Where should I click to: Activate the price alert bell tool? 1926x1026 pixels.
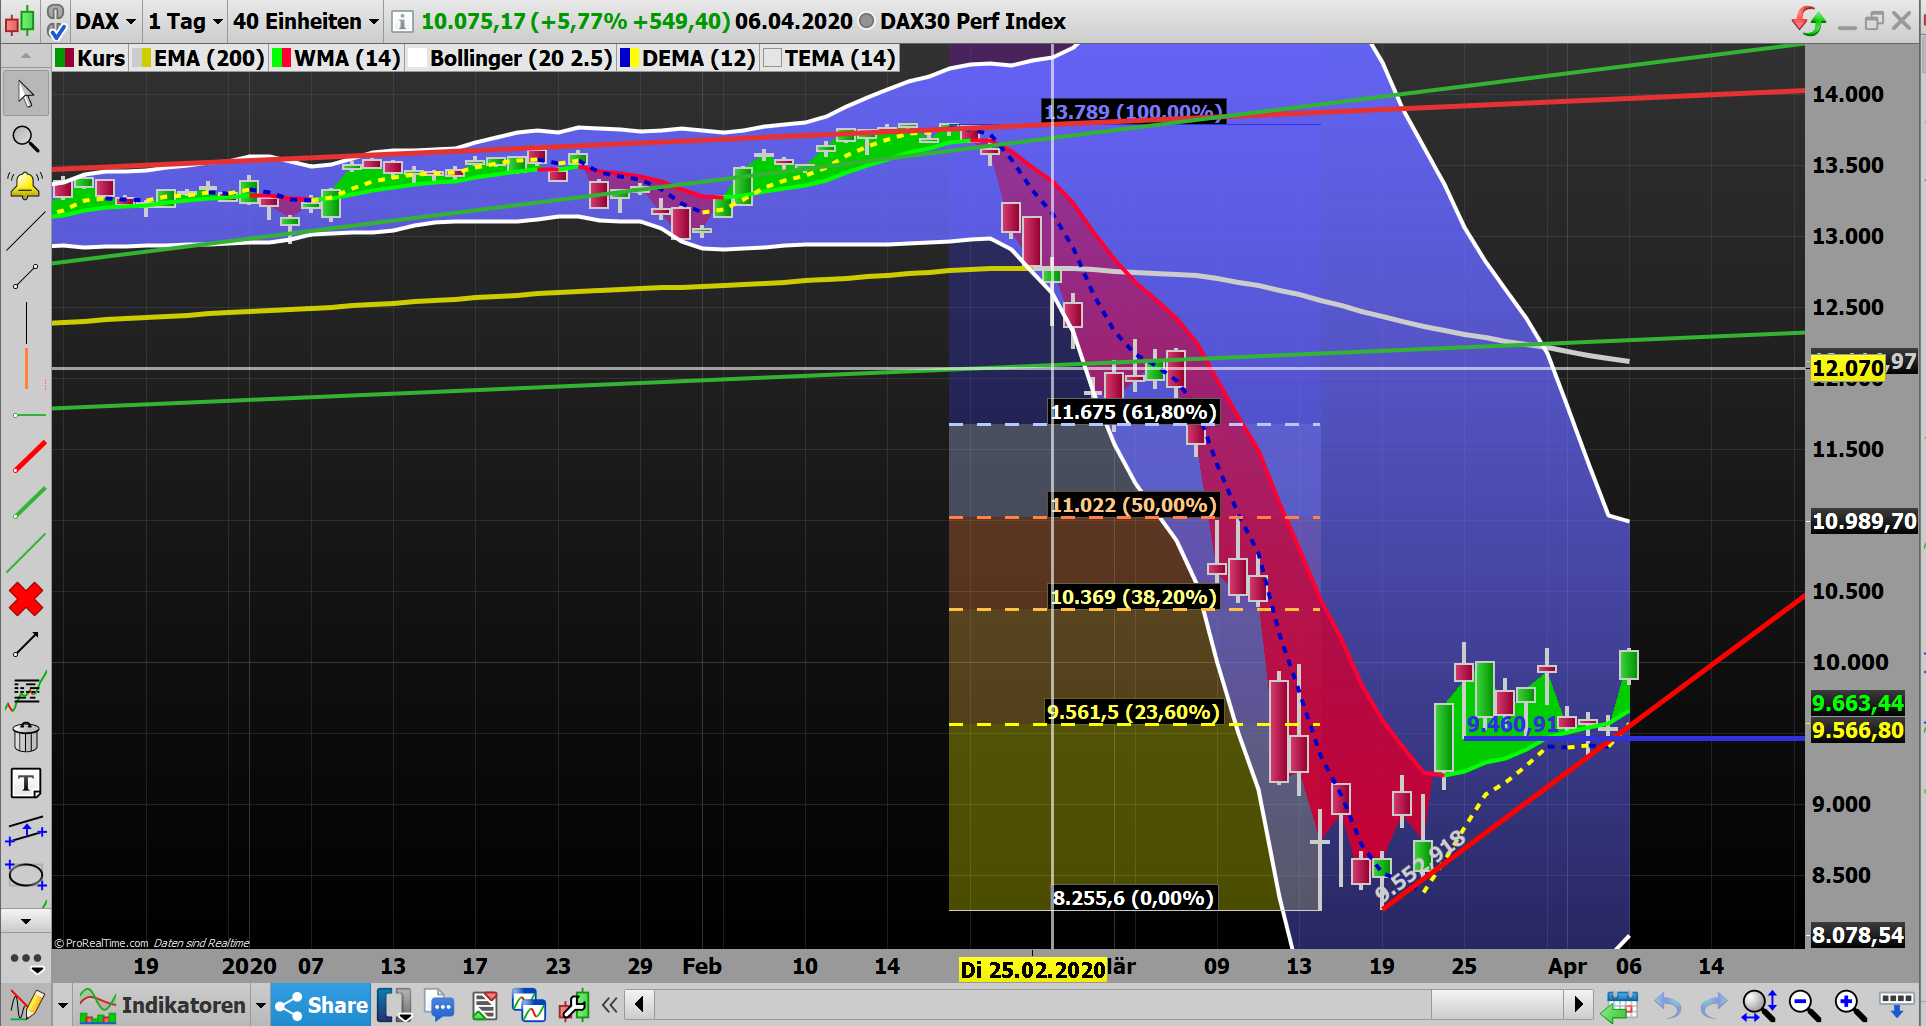click(26, 185)
